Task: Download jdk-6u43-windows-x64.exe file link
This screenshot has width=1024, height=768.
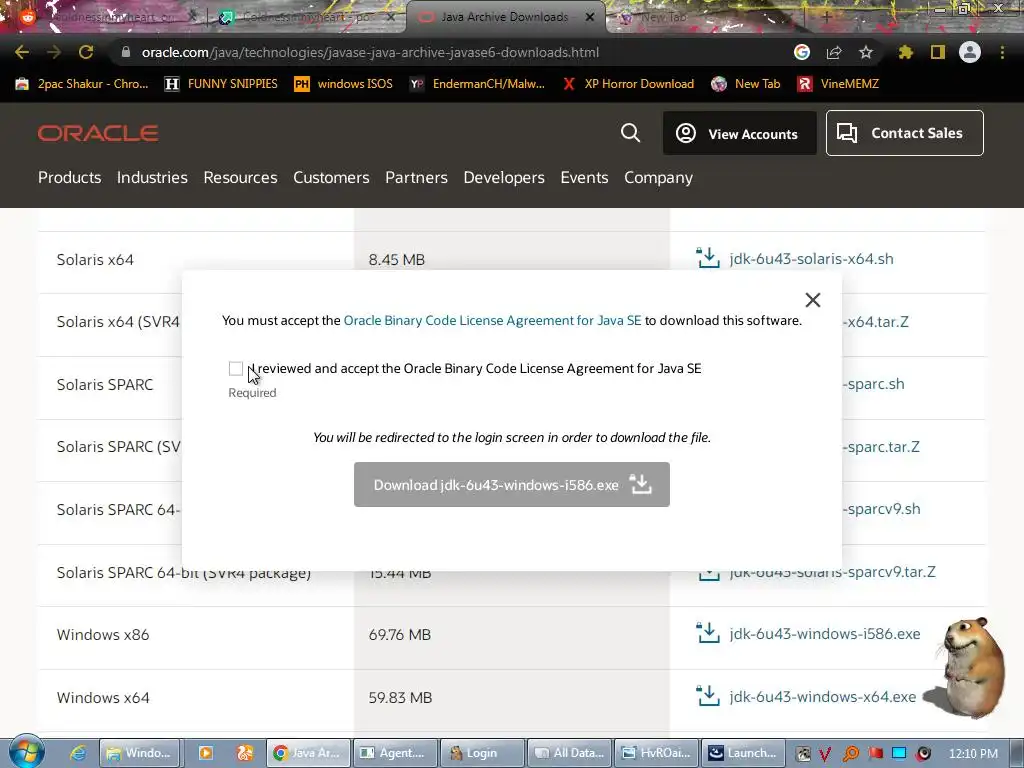Action: 823,697
